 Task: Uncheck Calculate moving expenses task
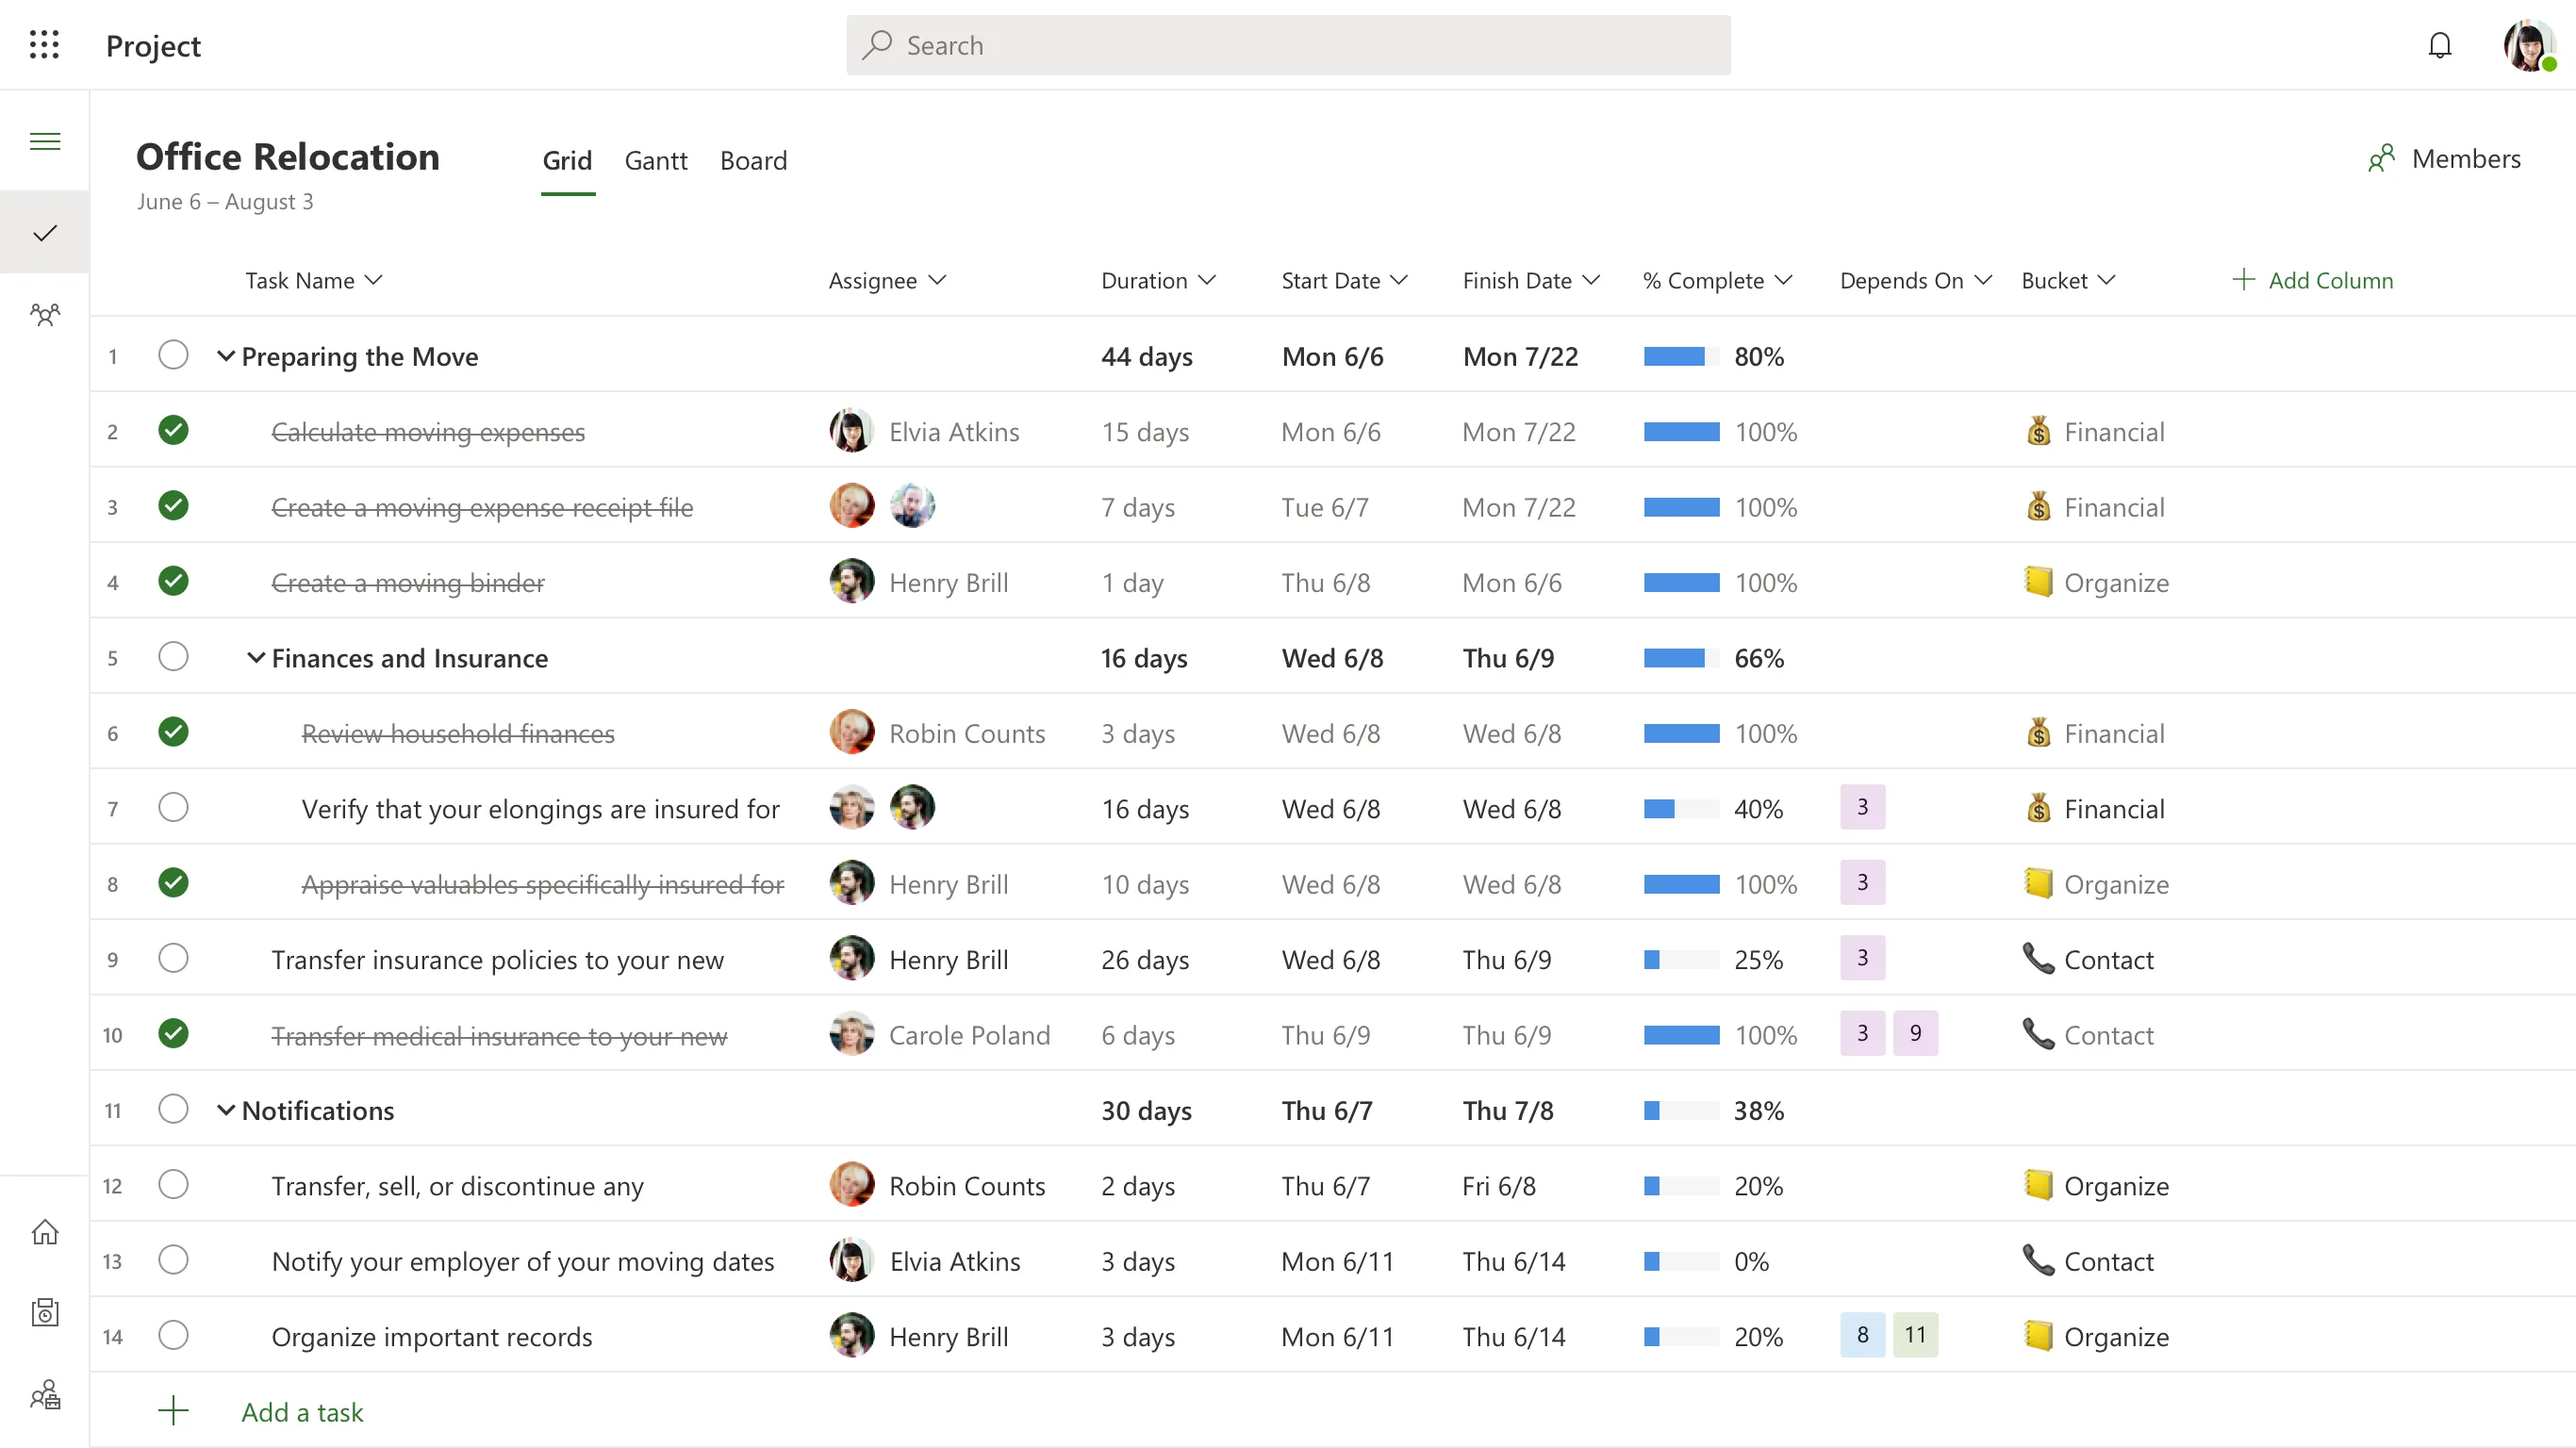click(x=173, y=430)
